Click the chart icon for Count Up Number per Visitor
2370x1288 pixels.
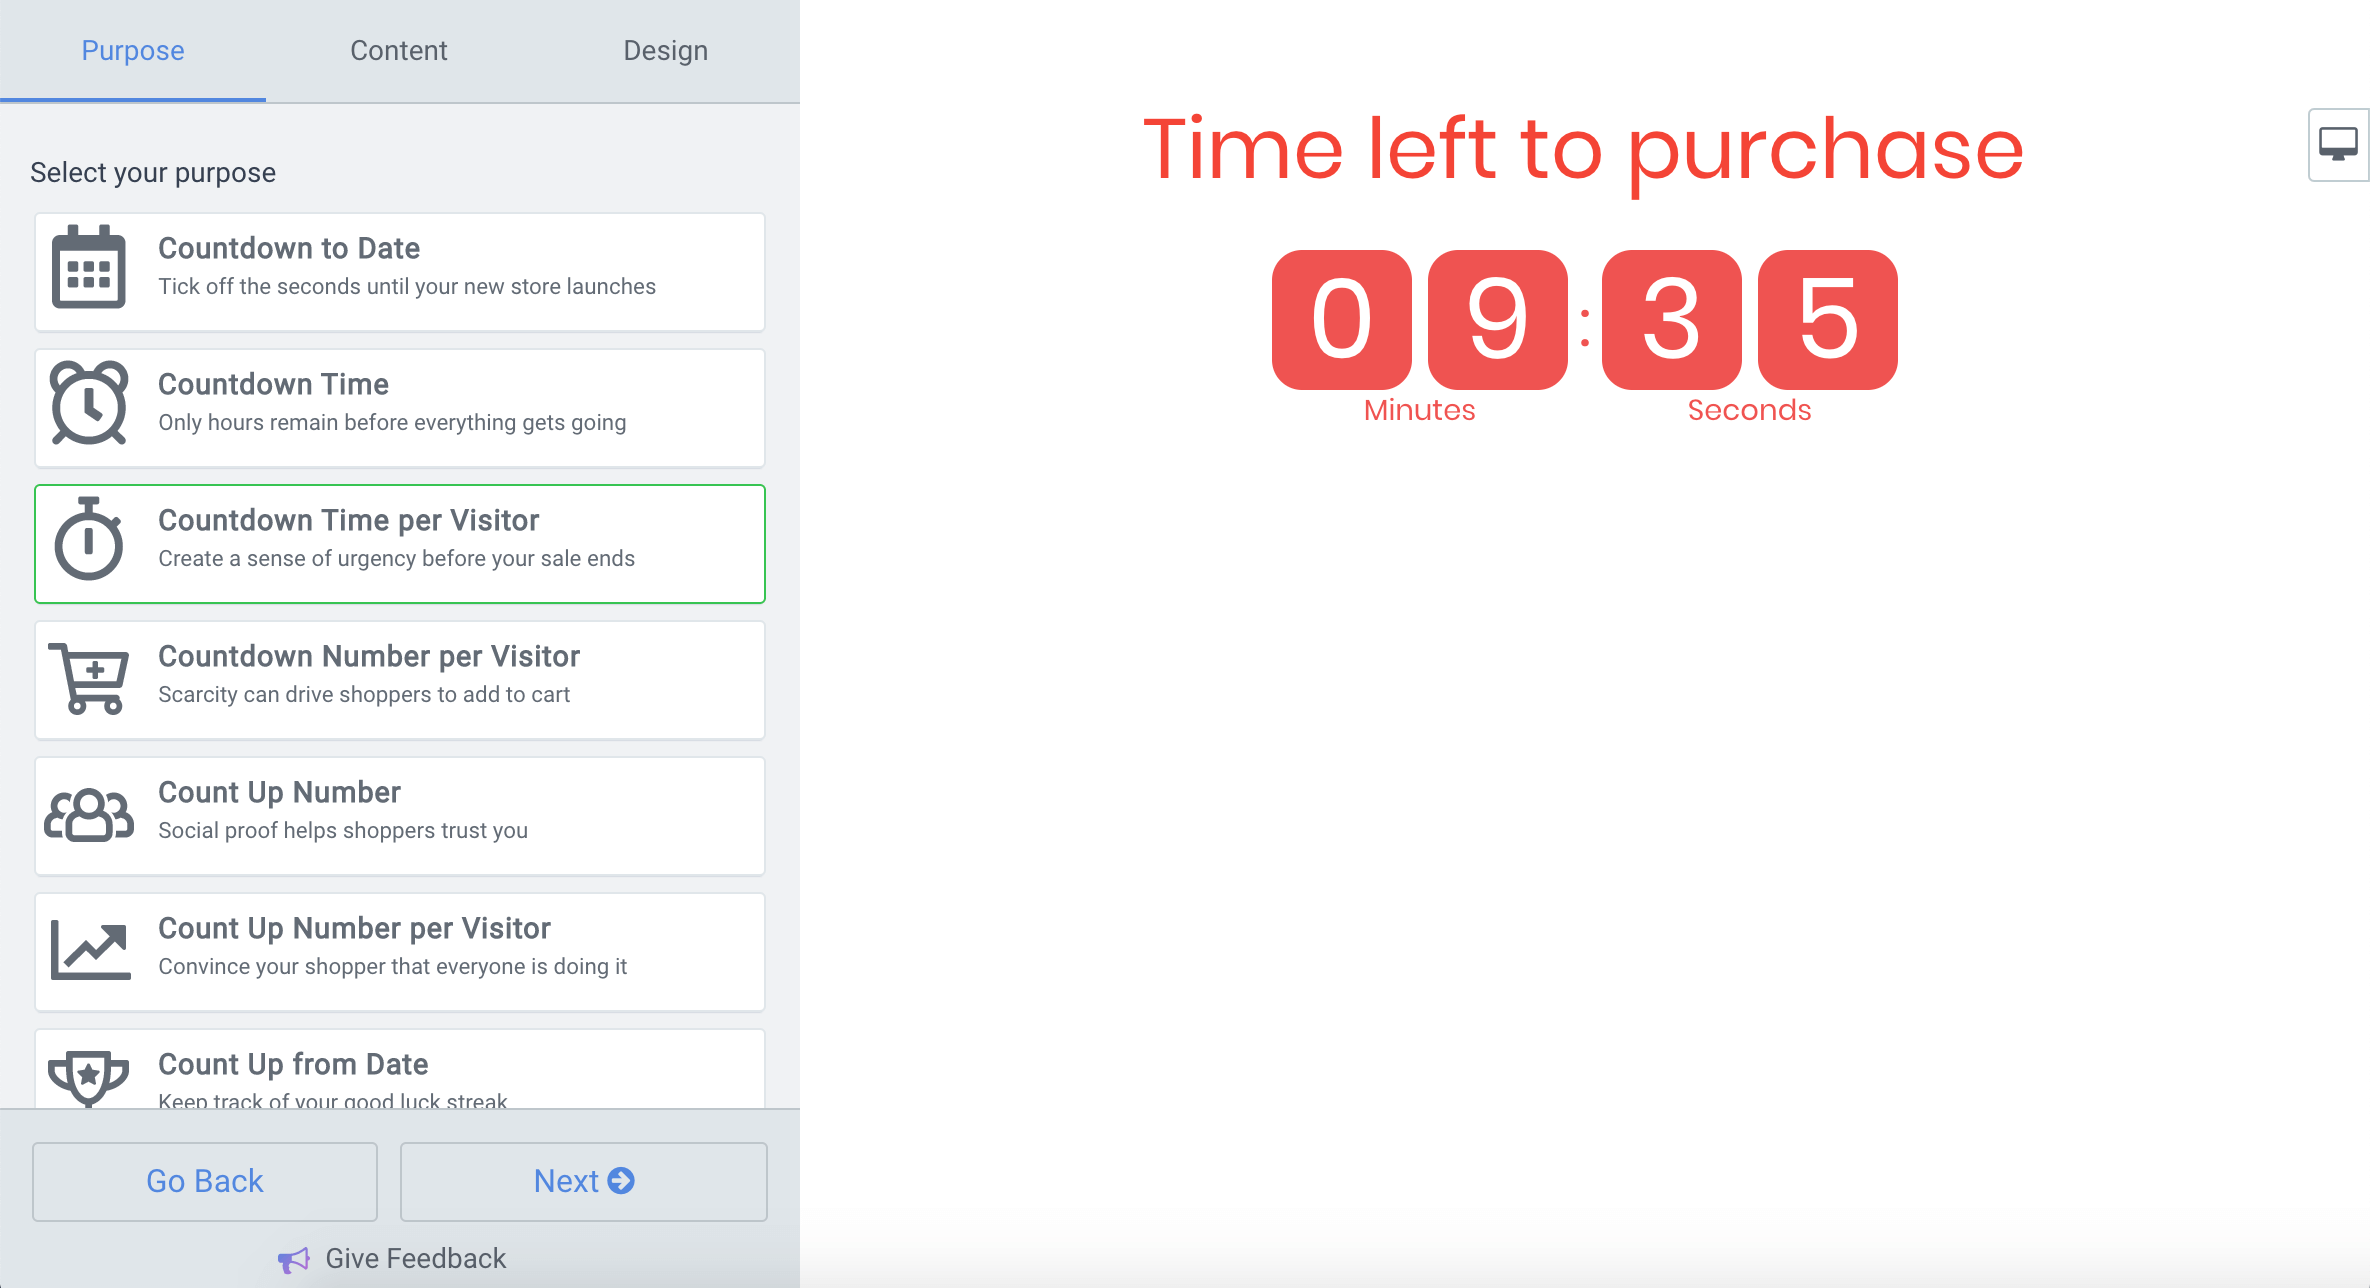coord(89,948)
